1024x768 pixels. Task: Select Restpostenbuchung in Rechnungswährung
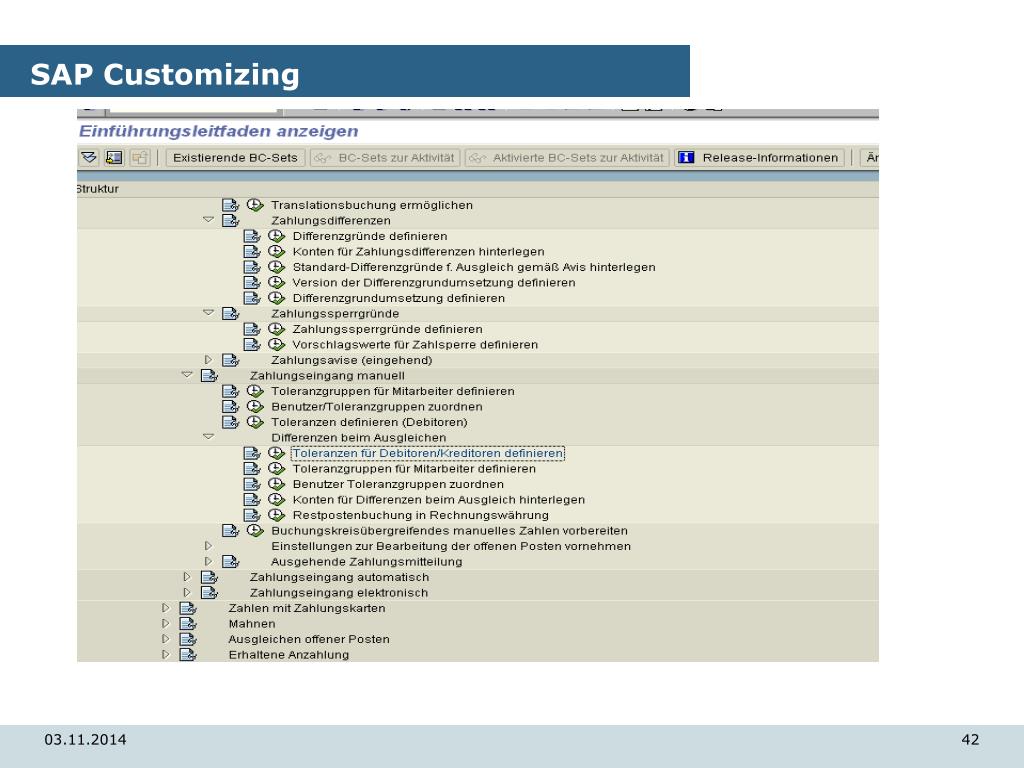click(421, 515)
